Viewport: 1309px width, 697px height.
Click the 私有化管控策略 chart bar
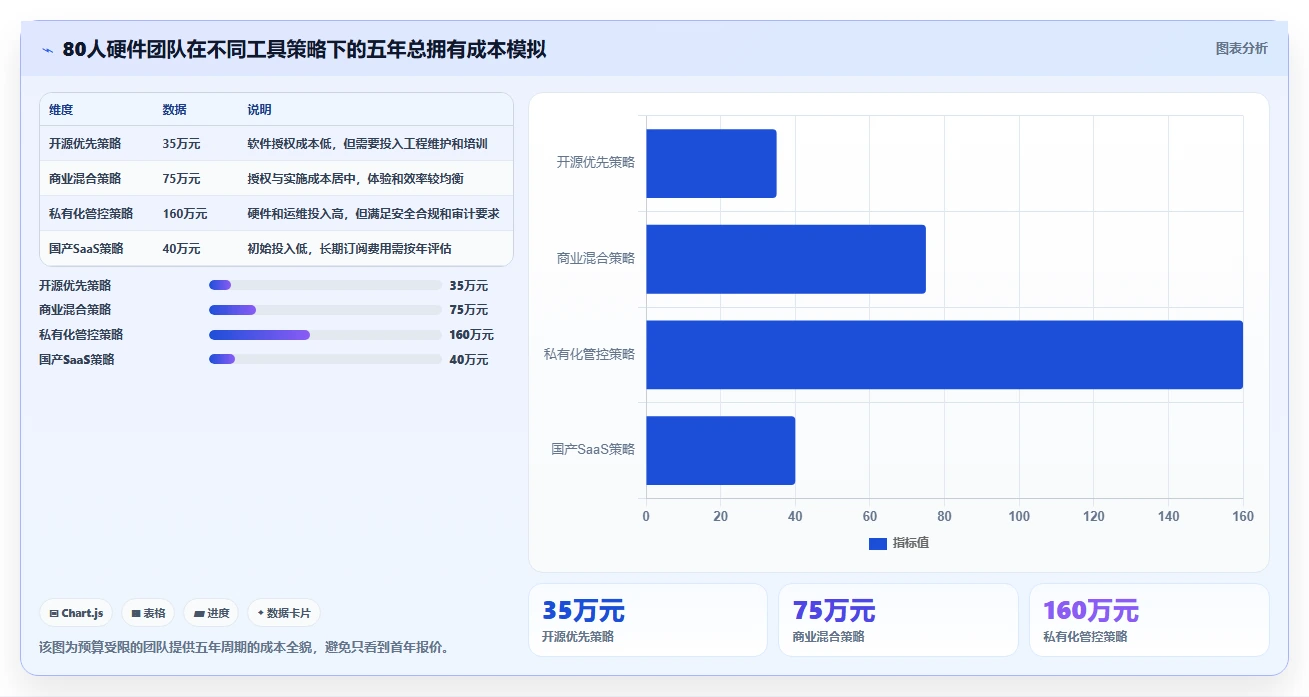coord(944,355)
